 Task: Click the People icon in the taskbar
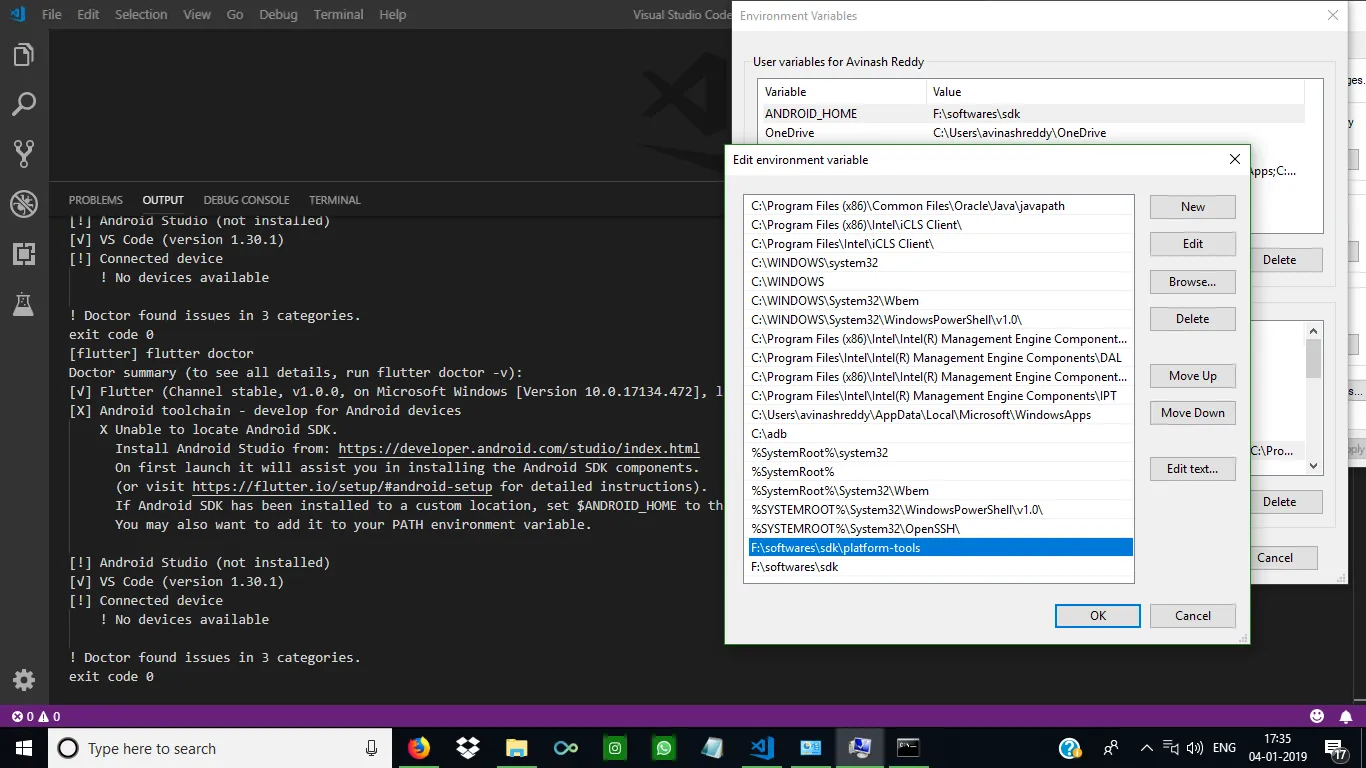[x=1111, y=748]
